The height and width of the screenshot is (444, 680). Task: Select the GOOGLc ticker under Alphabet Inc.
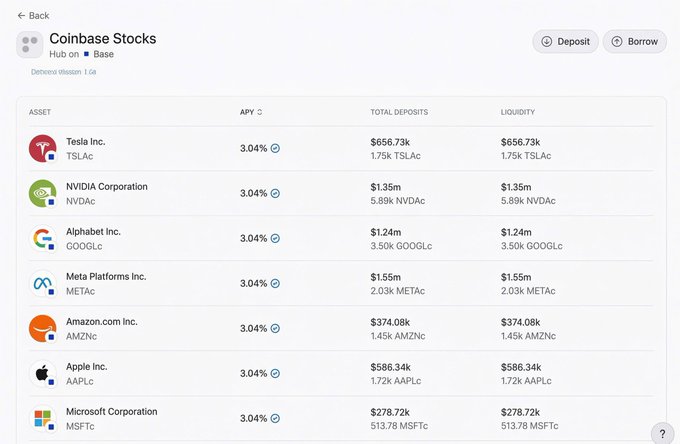tap(84, 246)
